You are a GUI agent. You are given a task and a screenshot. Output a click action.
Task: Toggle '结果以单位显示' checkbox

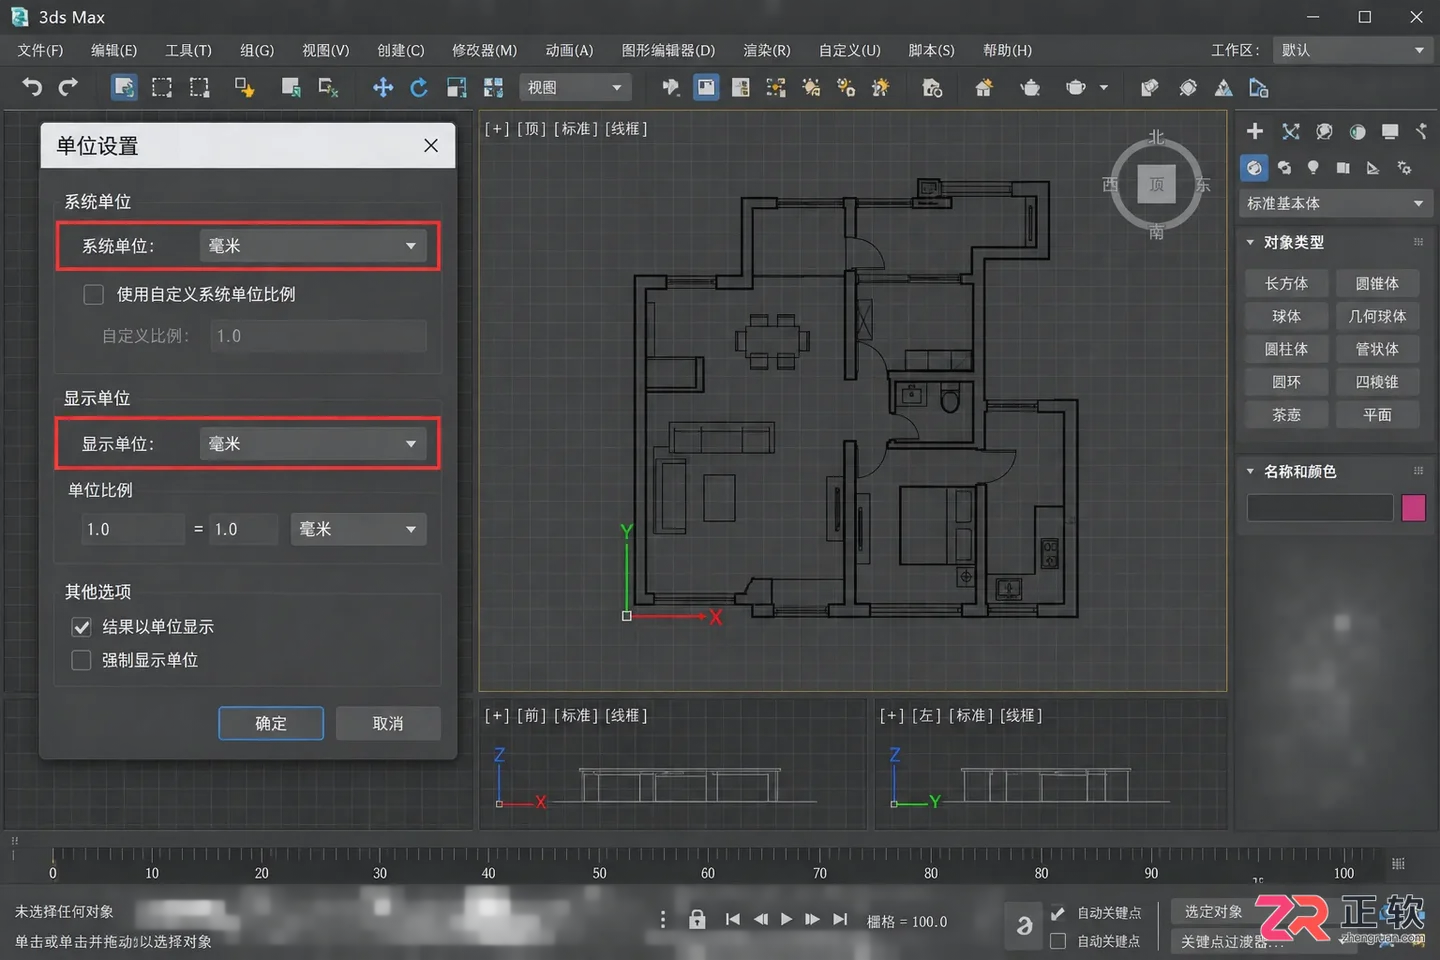82,627
